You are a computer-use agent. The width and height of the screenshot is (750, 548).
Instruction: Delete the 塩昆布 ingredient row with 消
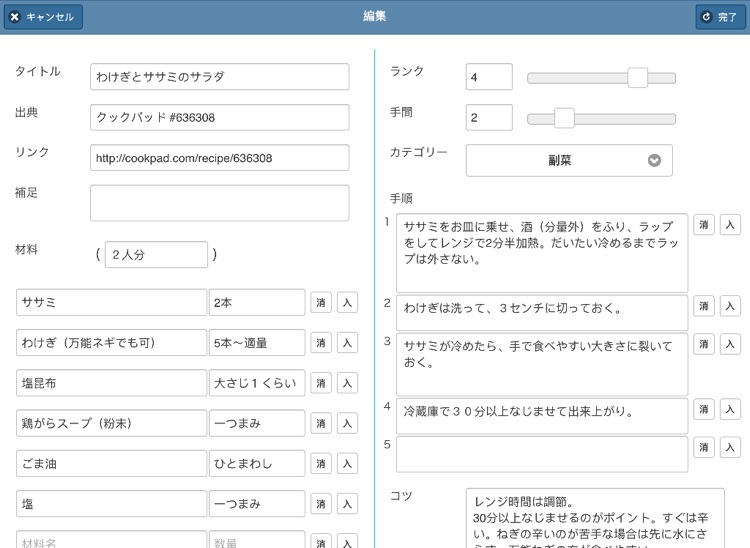point(321,383)
